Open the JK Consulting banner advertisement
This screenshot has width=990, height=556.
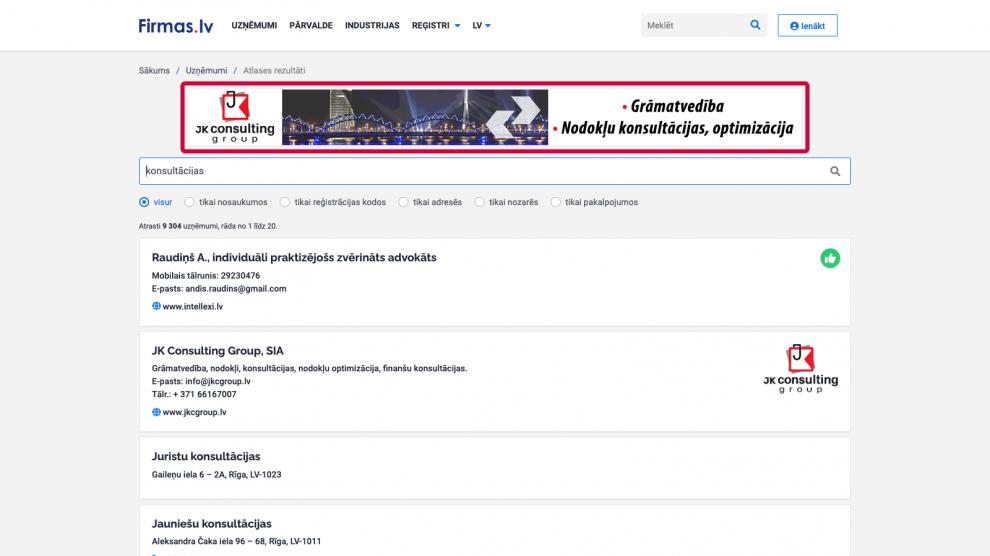495,118
